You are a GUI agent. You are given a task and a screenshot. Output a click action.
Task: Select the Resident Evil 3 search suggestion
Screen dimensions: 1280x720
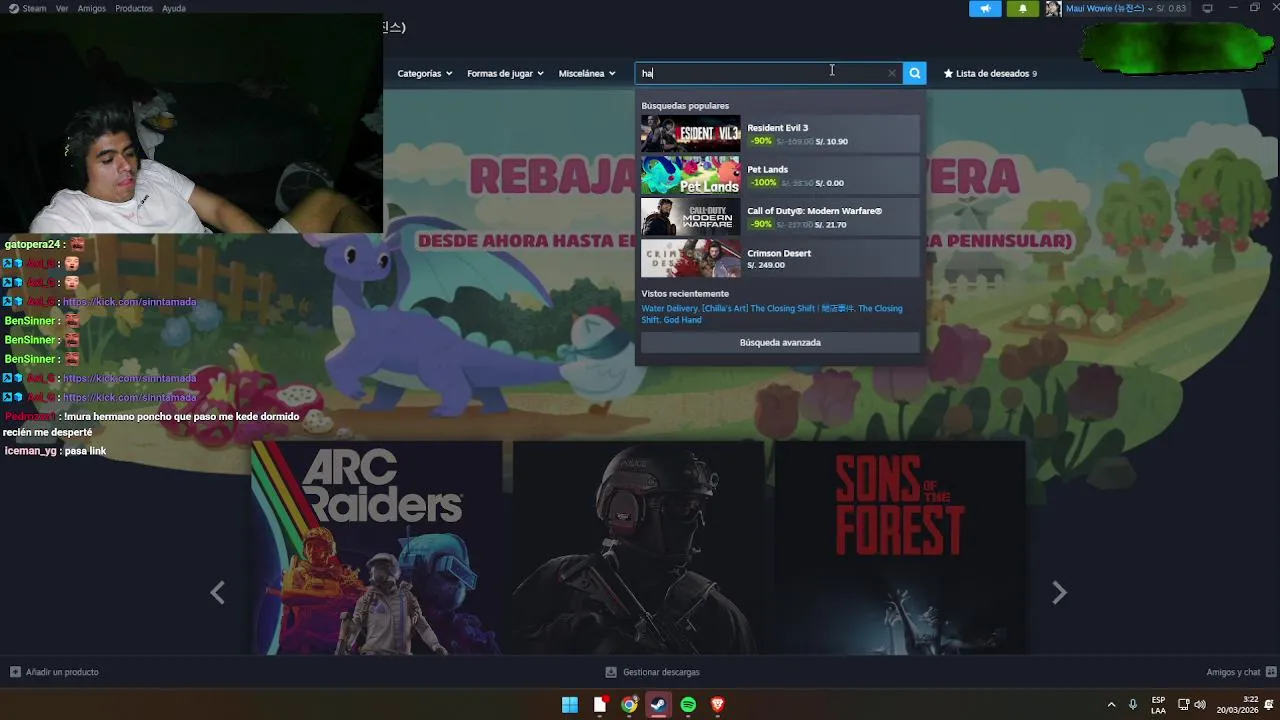point(780,134)
